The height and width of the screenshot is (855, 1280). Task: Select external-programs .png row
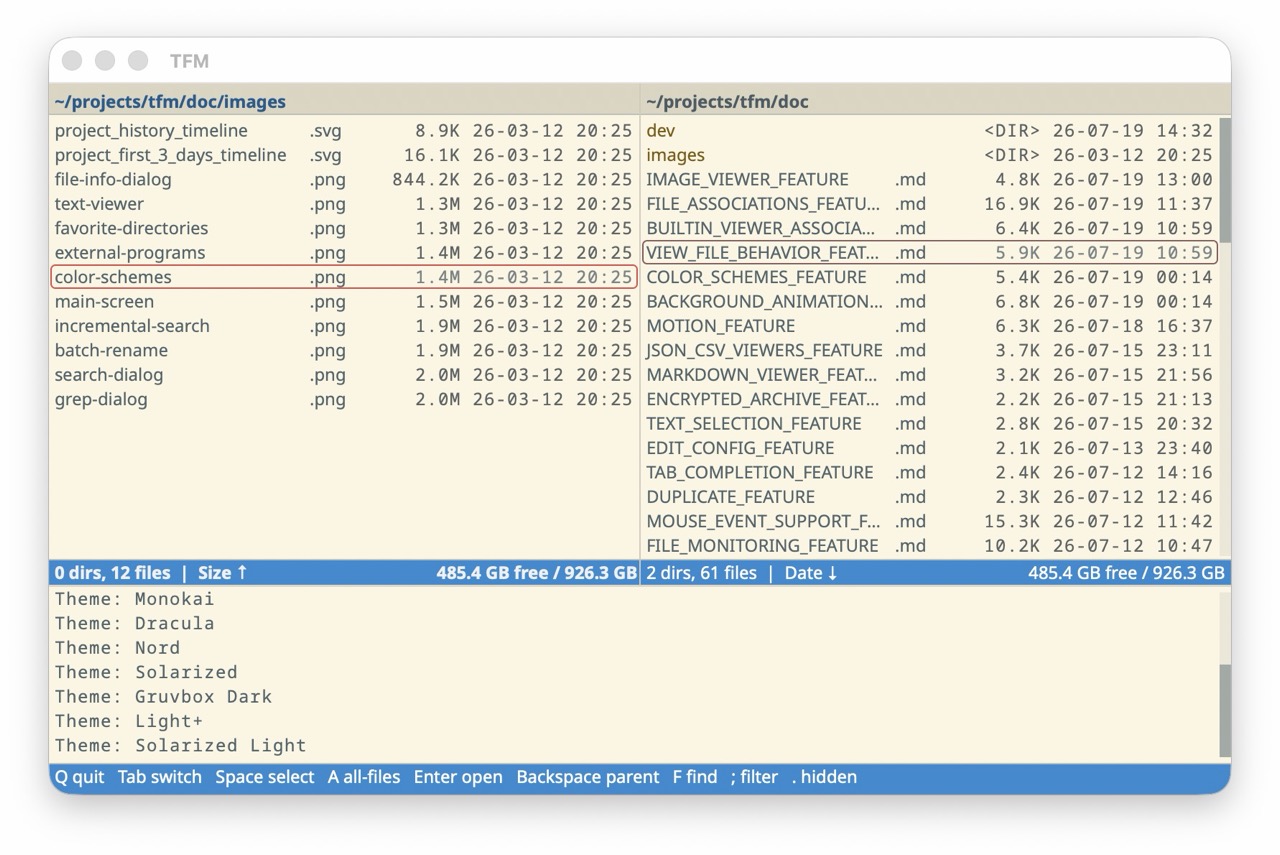(344, 253)
